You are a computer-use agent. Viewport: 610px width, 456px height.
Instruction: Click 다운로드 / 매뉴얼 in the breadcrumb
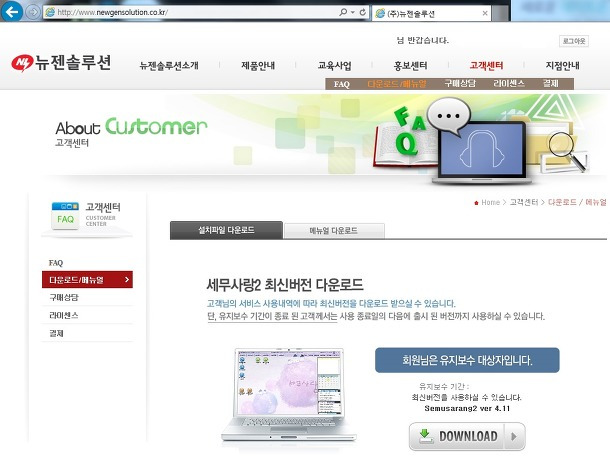pyautogui.click(x=577, y=202)
